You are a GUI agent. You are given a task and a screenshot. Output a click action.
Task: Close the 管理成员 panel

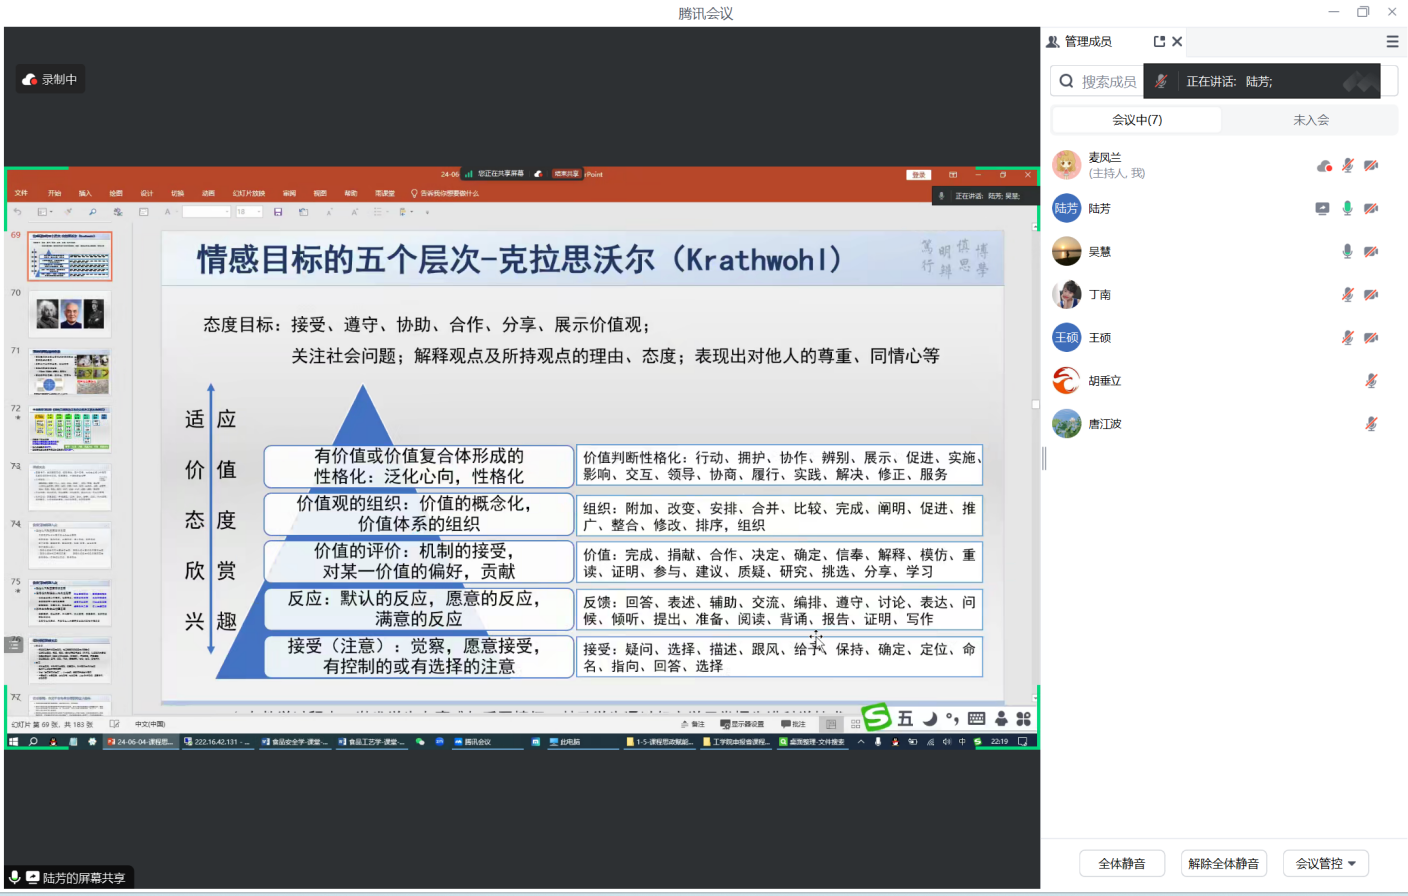pos(1177,42)
